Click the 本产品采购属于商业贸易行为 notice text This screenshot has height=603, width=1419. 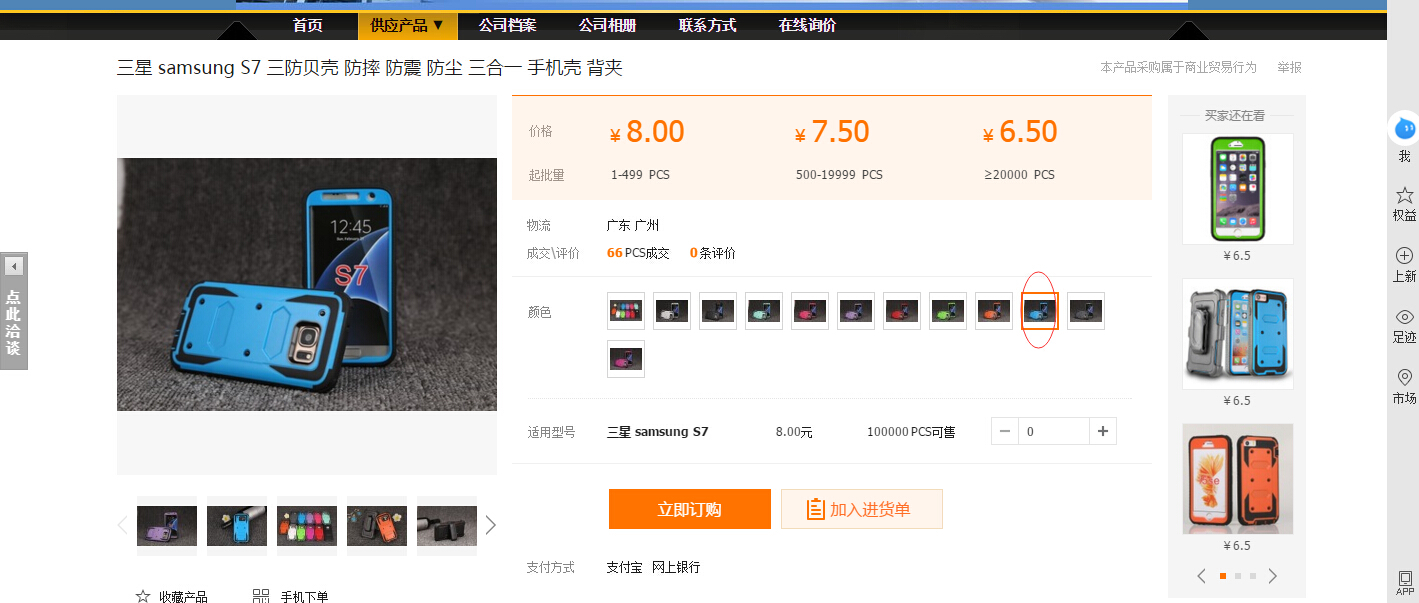(1178, 67)
